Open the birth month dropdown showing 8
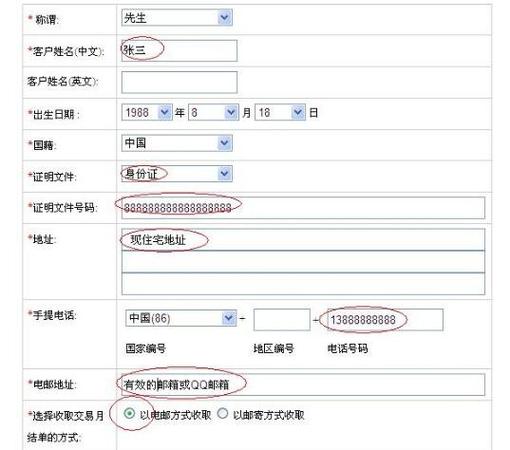 [213, 112]
